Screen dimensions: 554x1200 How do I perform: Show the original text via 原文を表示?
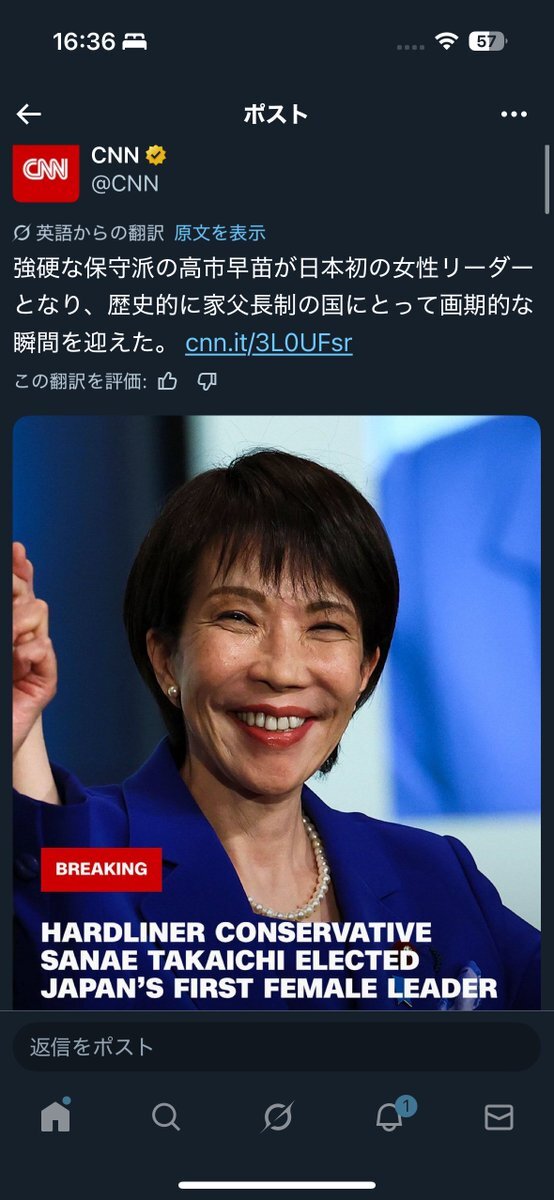(x=220, y=233)
